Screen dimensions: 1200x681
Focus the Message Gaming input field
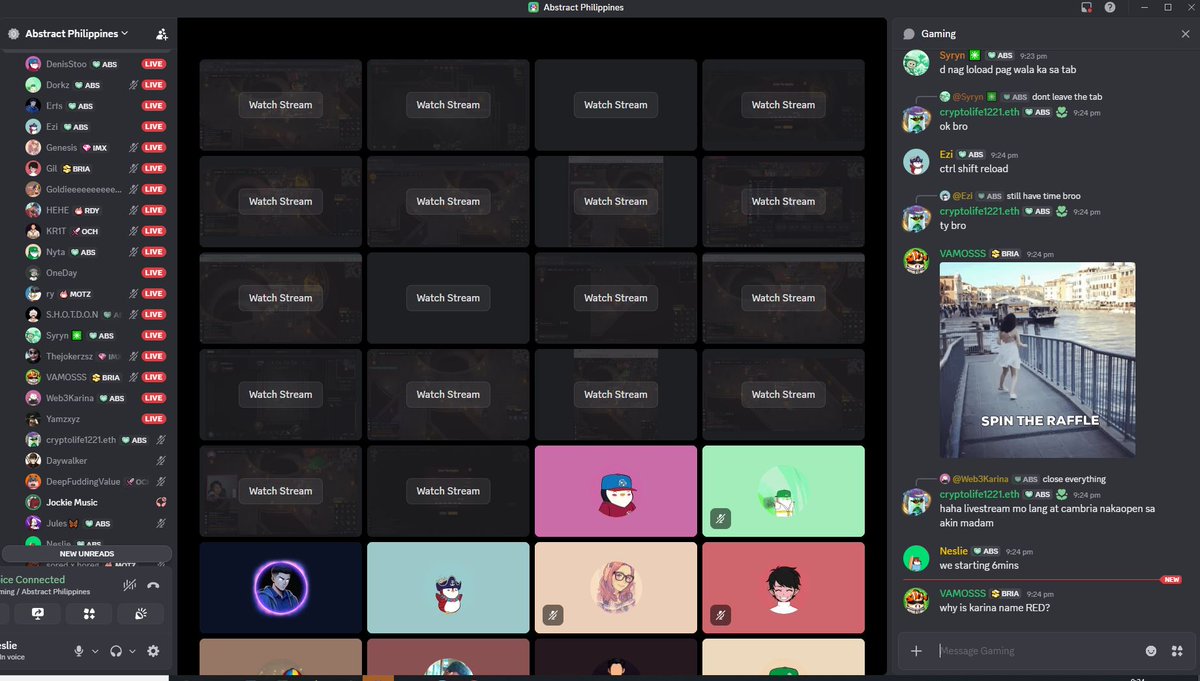1035,651
